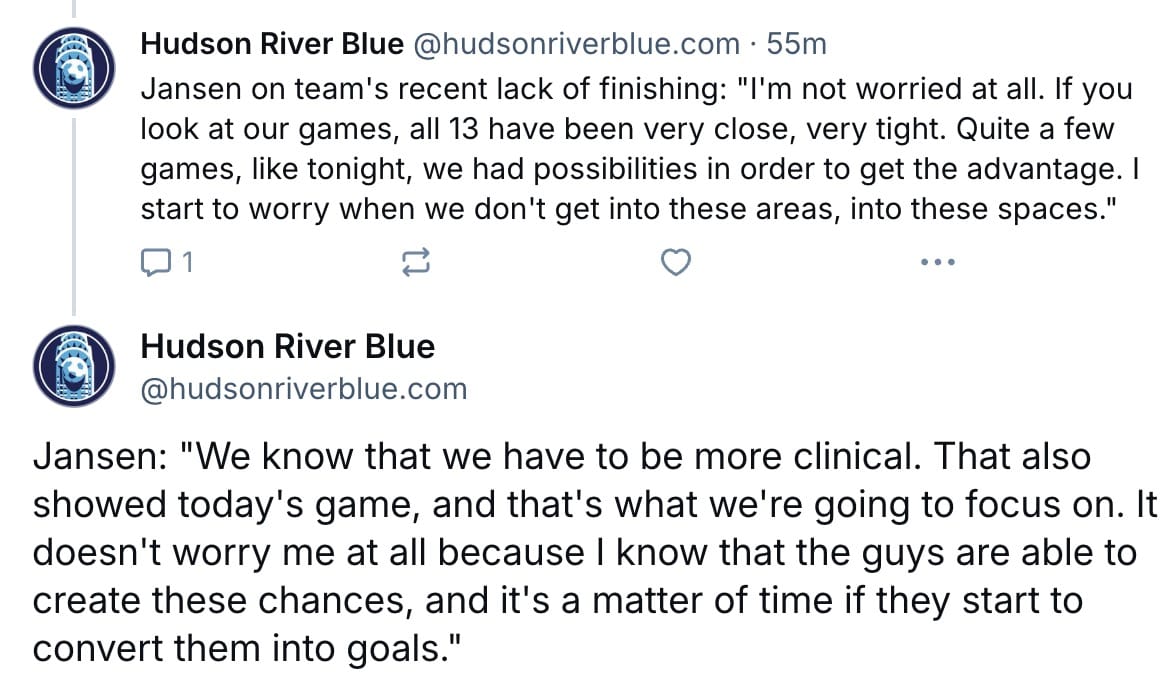Click 'convert them into goals' at post end

pos(248,648)
